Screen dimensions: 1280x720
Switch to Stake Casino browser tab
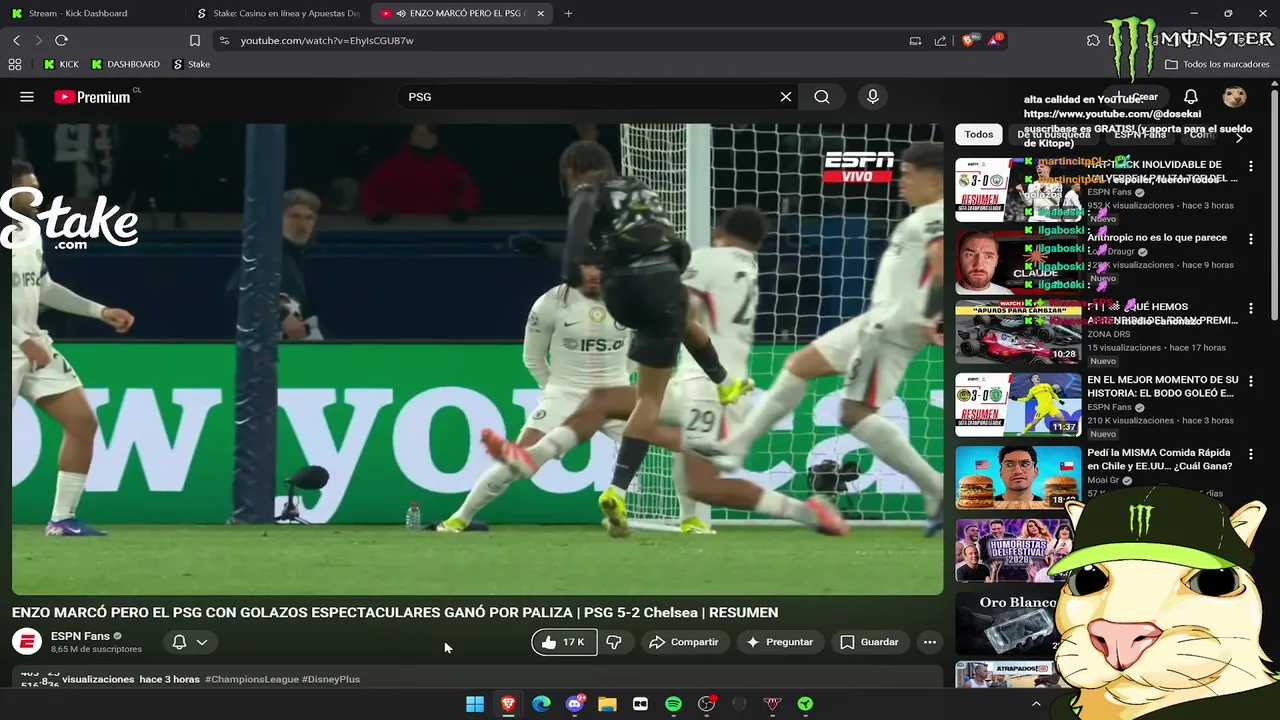pos(278,13)
